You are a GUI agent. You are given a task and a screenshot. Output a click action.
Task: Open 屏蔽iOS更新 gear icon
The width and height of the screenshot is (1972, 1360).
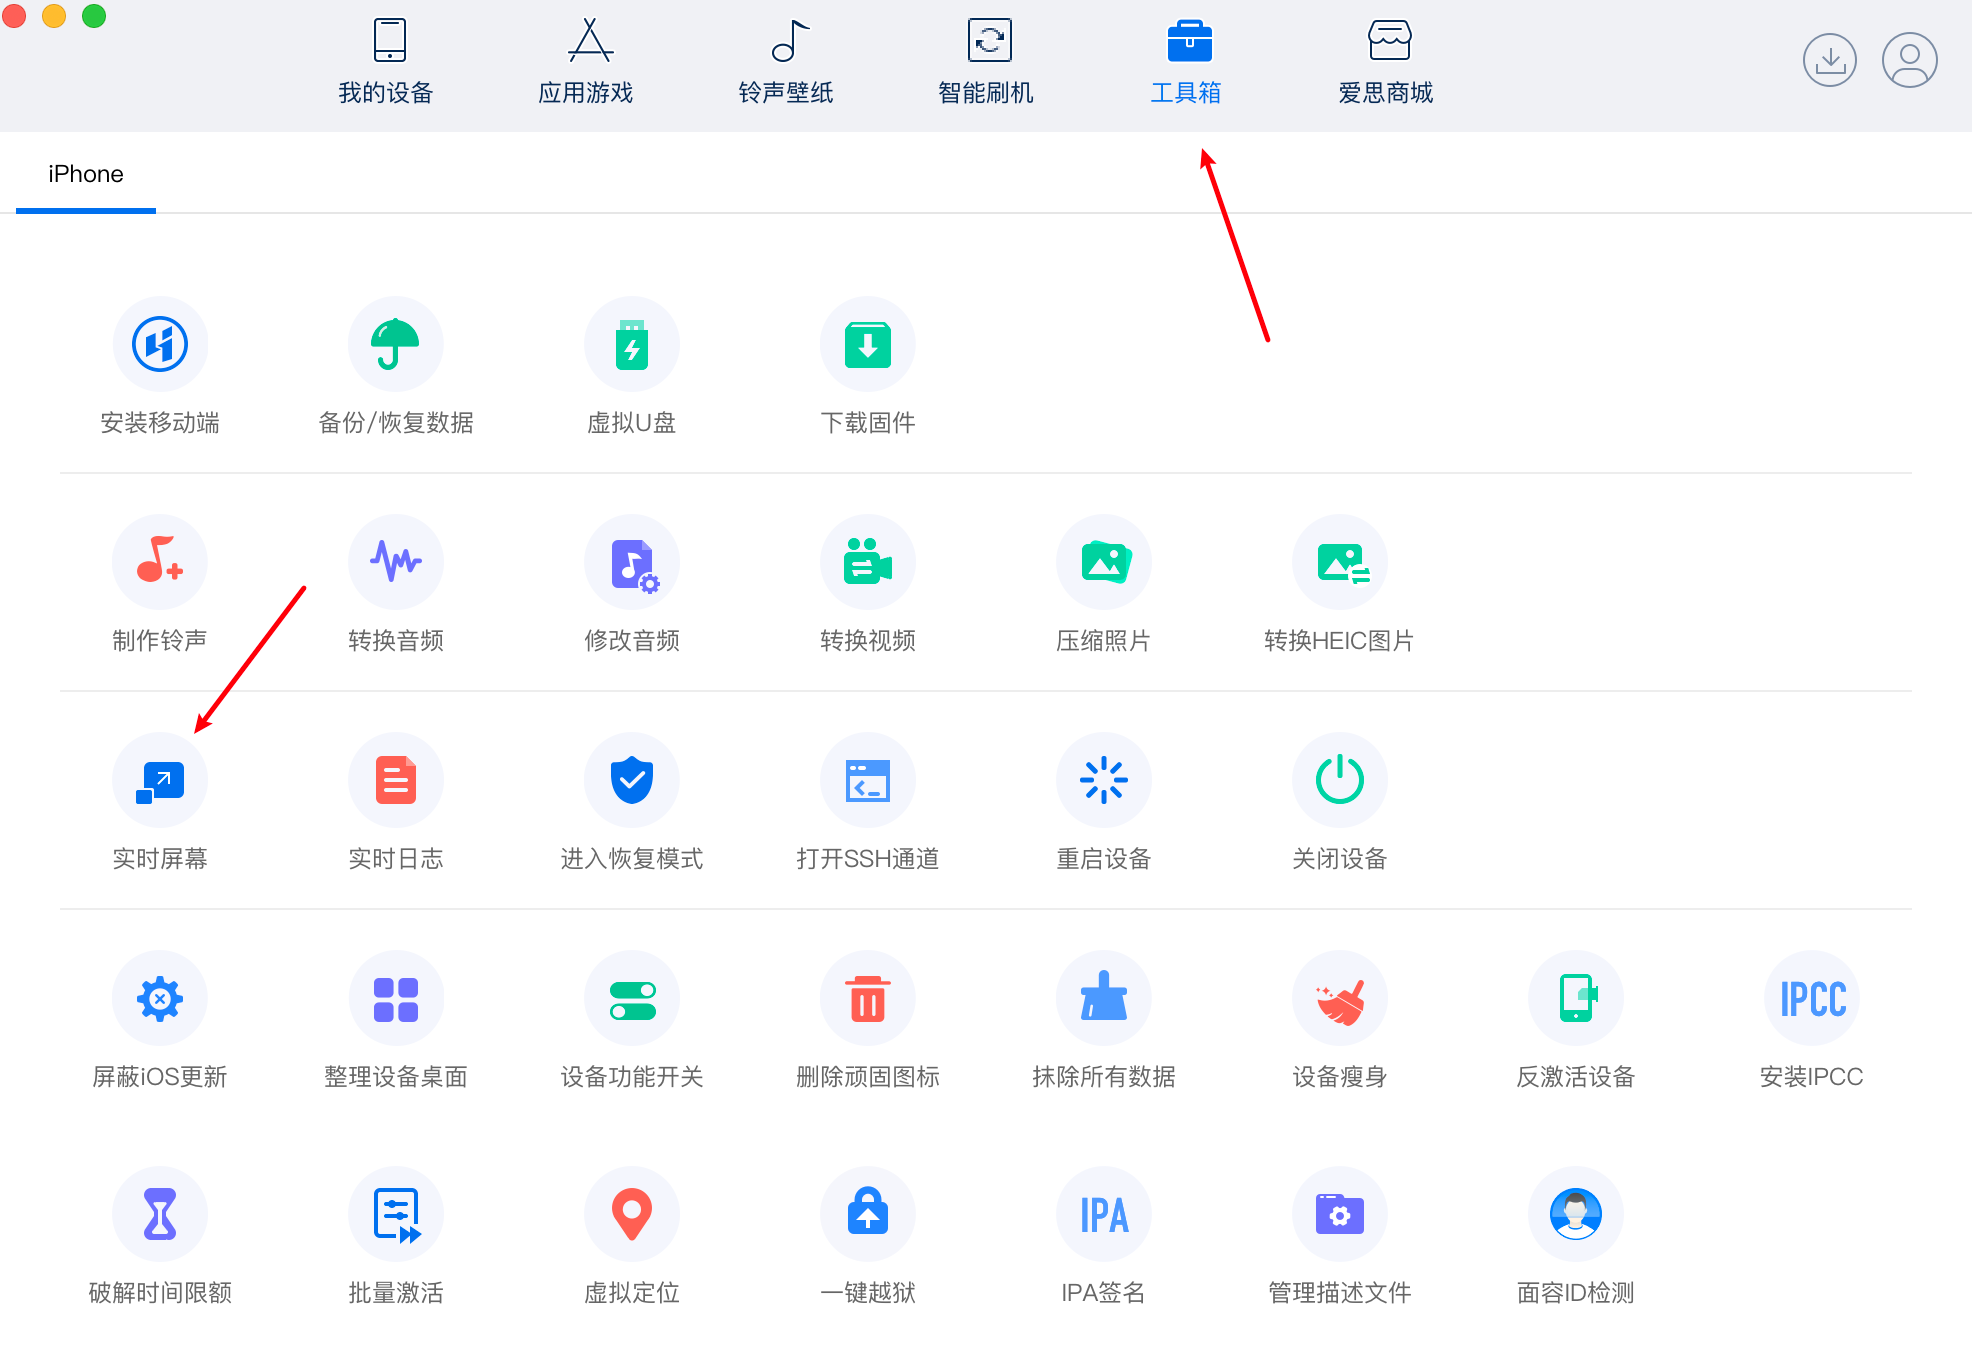[x=160, y=998]
